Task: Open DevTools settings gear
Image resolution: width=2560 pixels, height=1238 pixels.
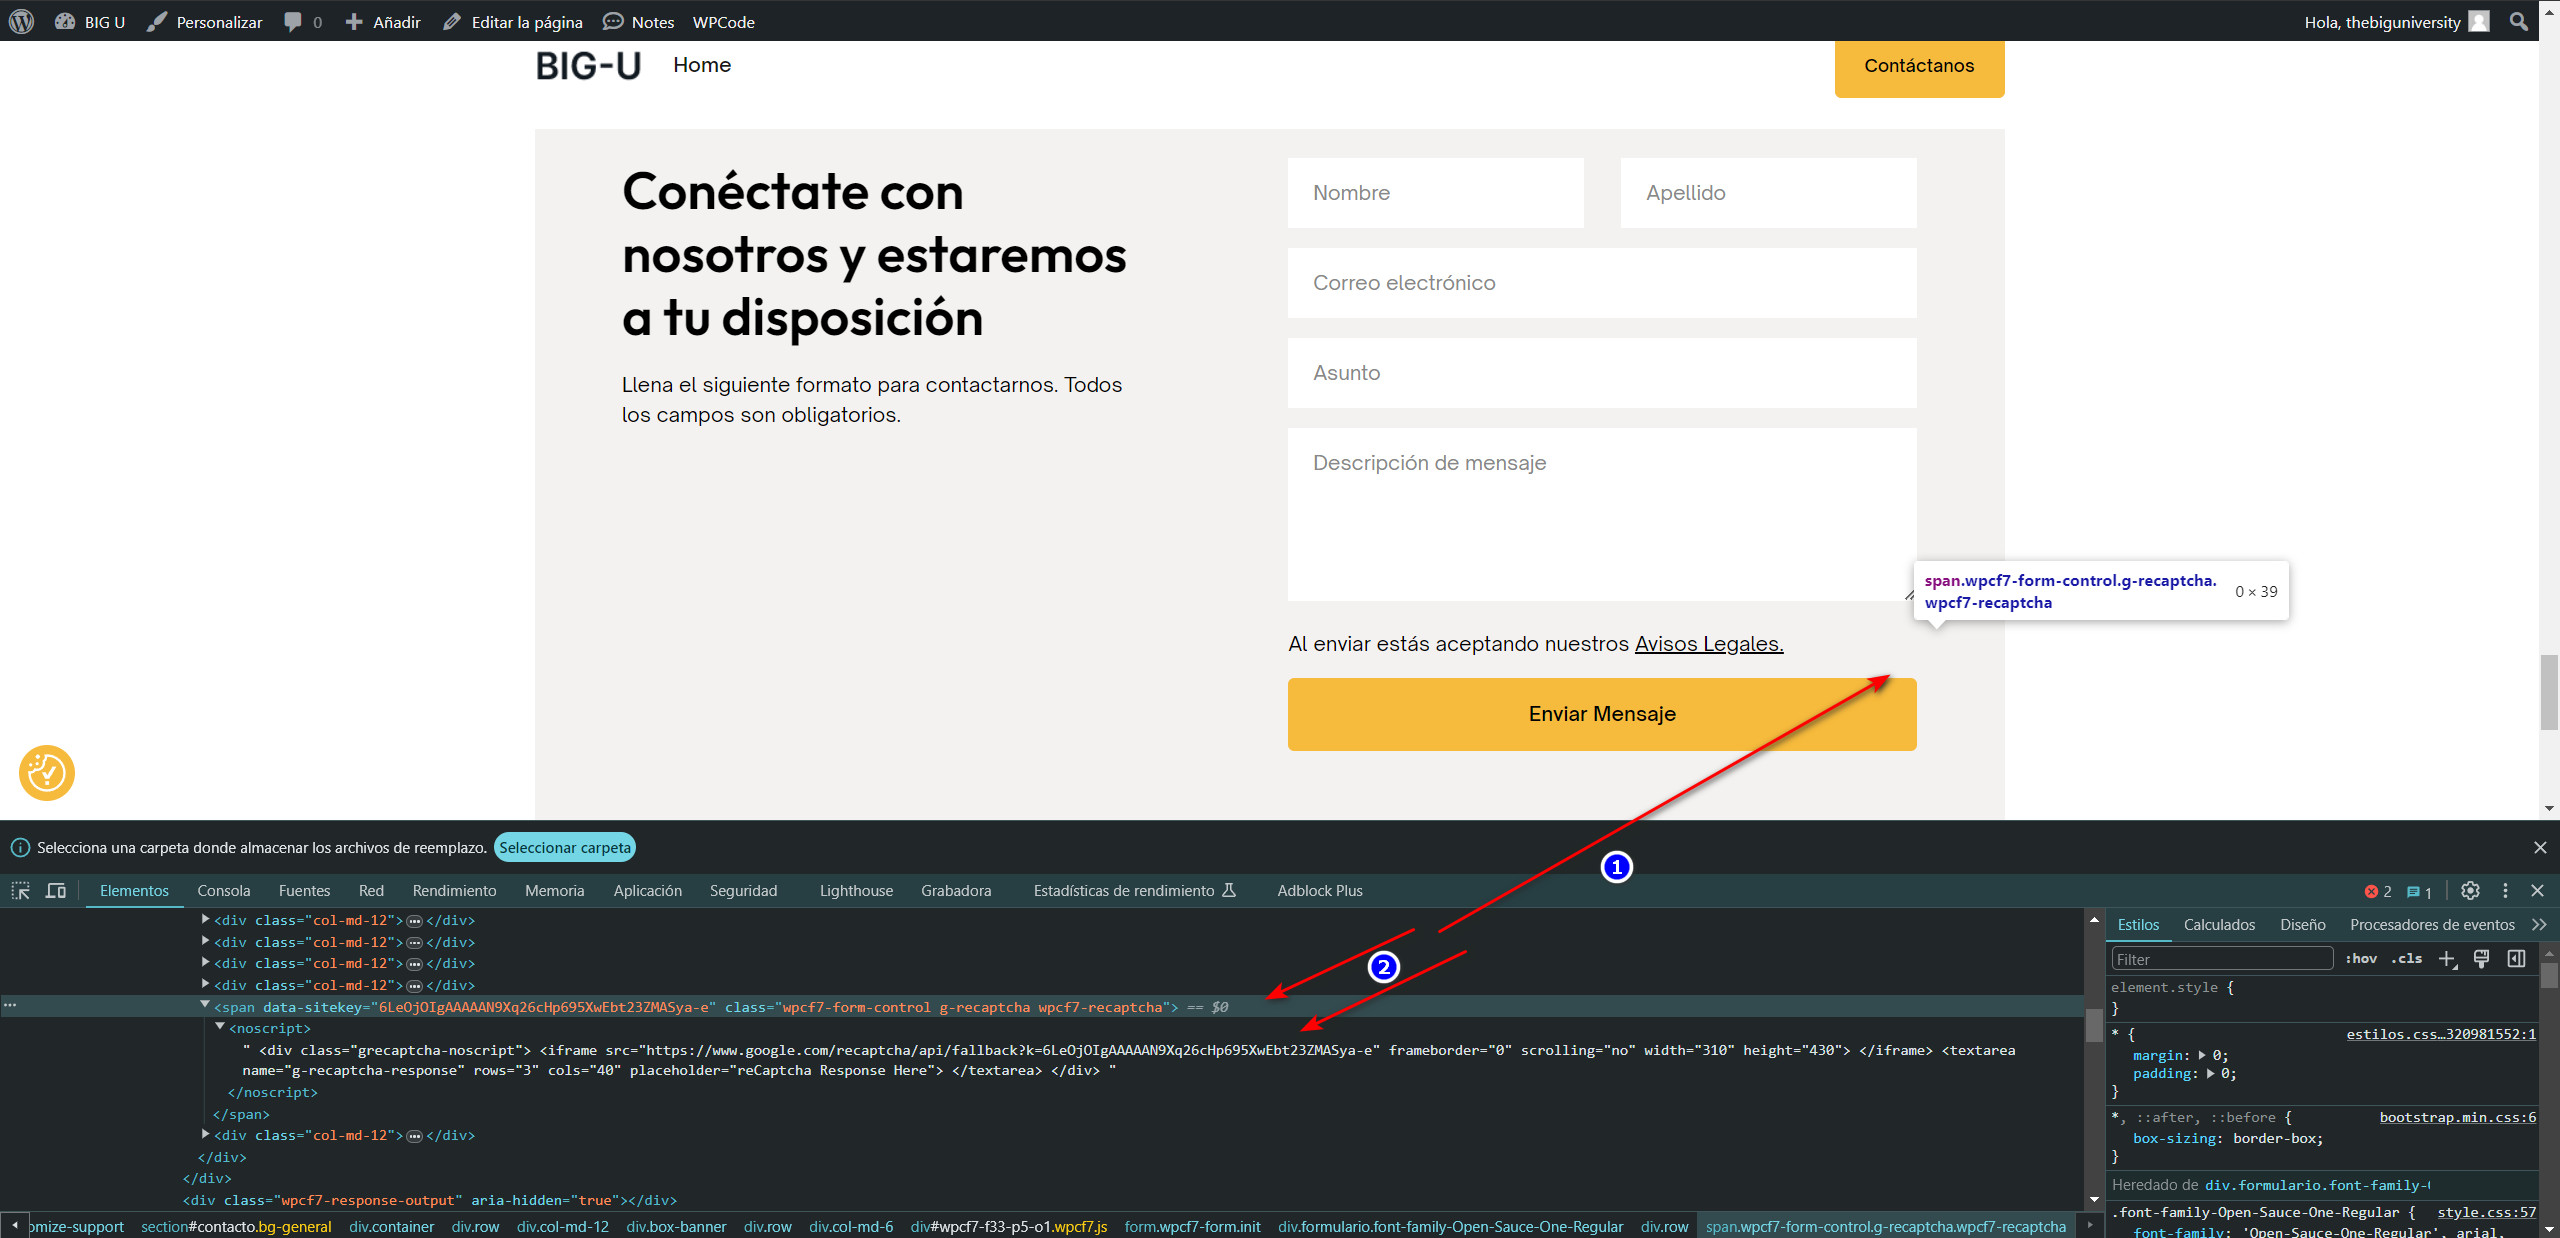Action: pos(2470,890)
